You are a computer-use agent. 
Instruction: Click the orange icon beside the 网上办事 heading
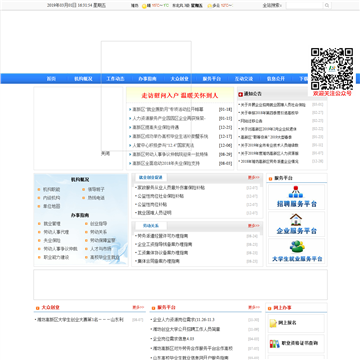click(270, 308)
